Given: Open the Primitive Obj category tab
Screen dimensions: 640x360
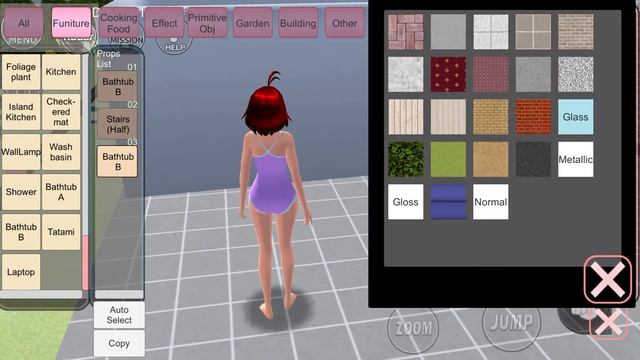Looking at the screenshot, I should pyautogui.click(x=207, y=23).
